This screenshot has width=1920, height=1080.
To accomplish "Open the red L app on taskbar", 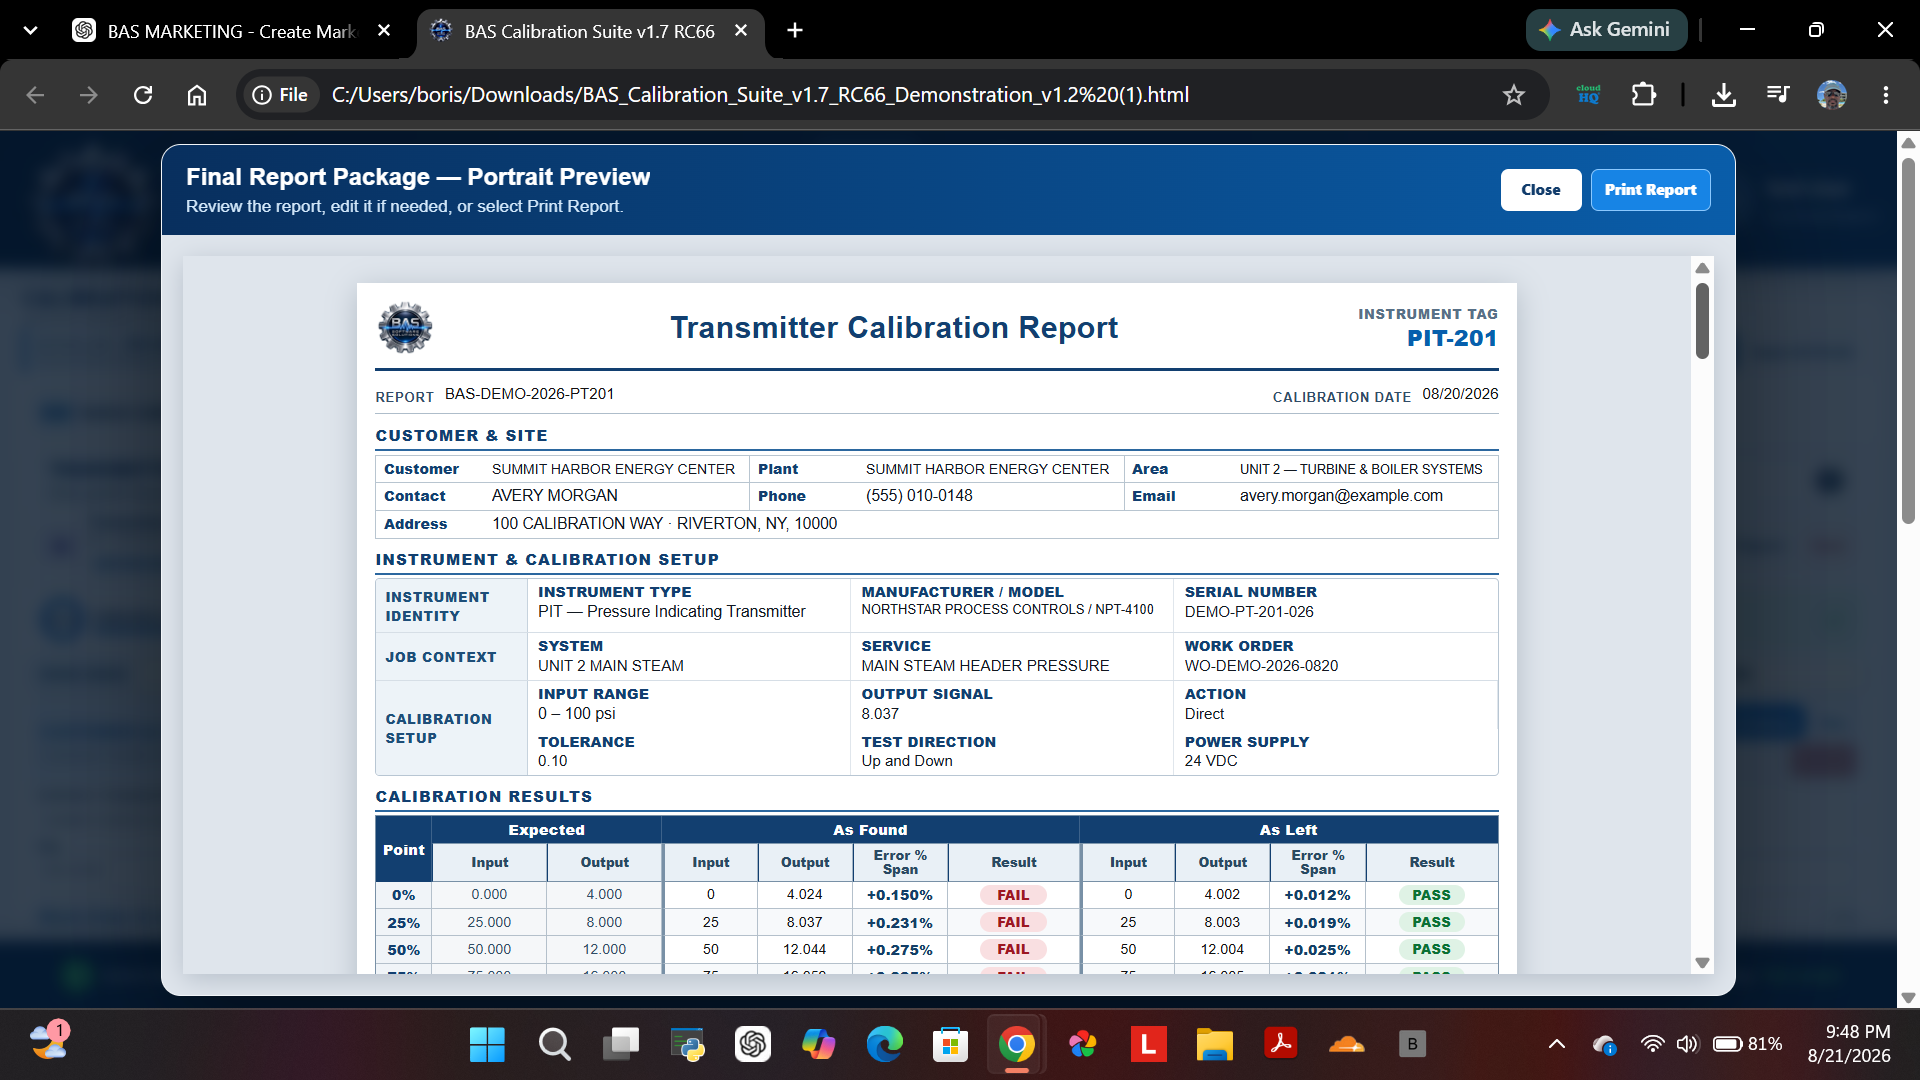I will (x=1149, y=1045).
